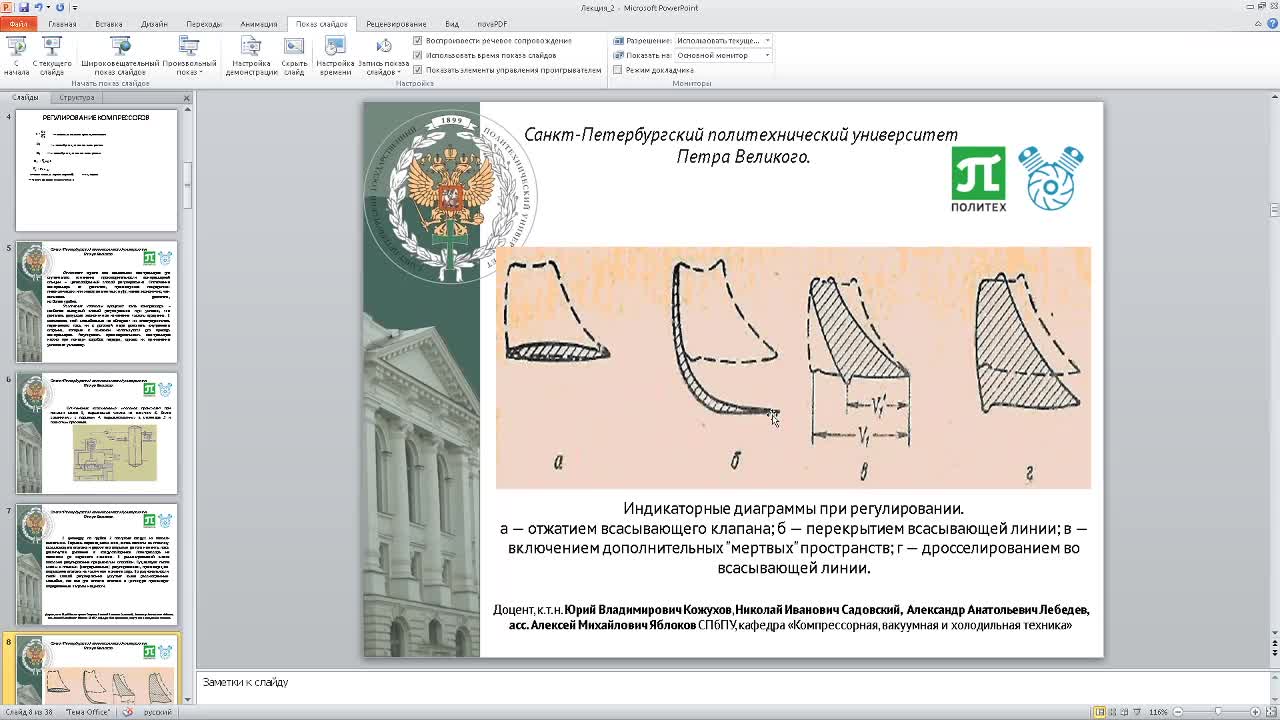Click caption text Индикаторные диаграммы при регулировании

tap(793, 509)
